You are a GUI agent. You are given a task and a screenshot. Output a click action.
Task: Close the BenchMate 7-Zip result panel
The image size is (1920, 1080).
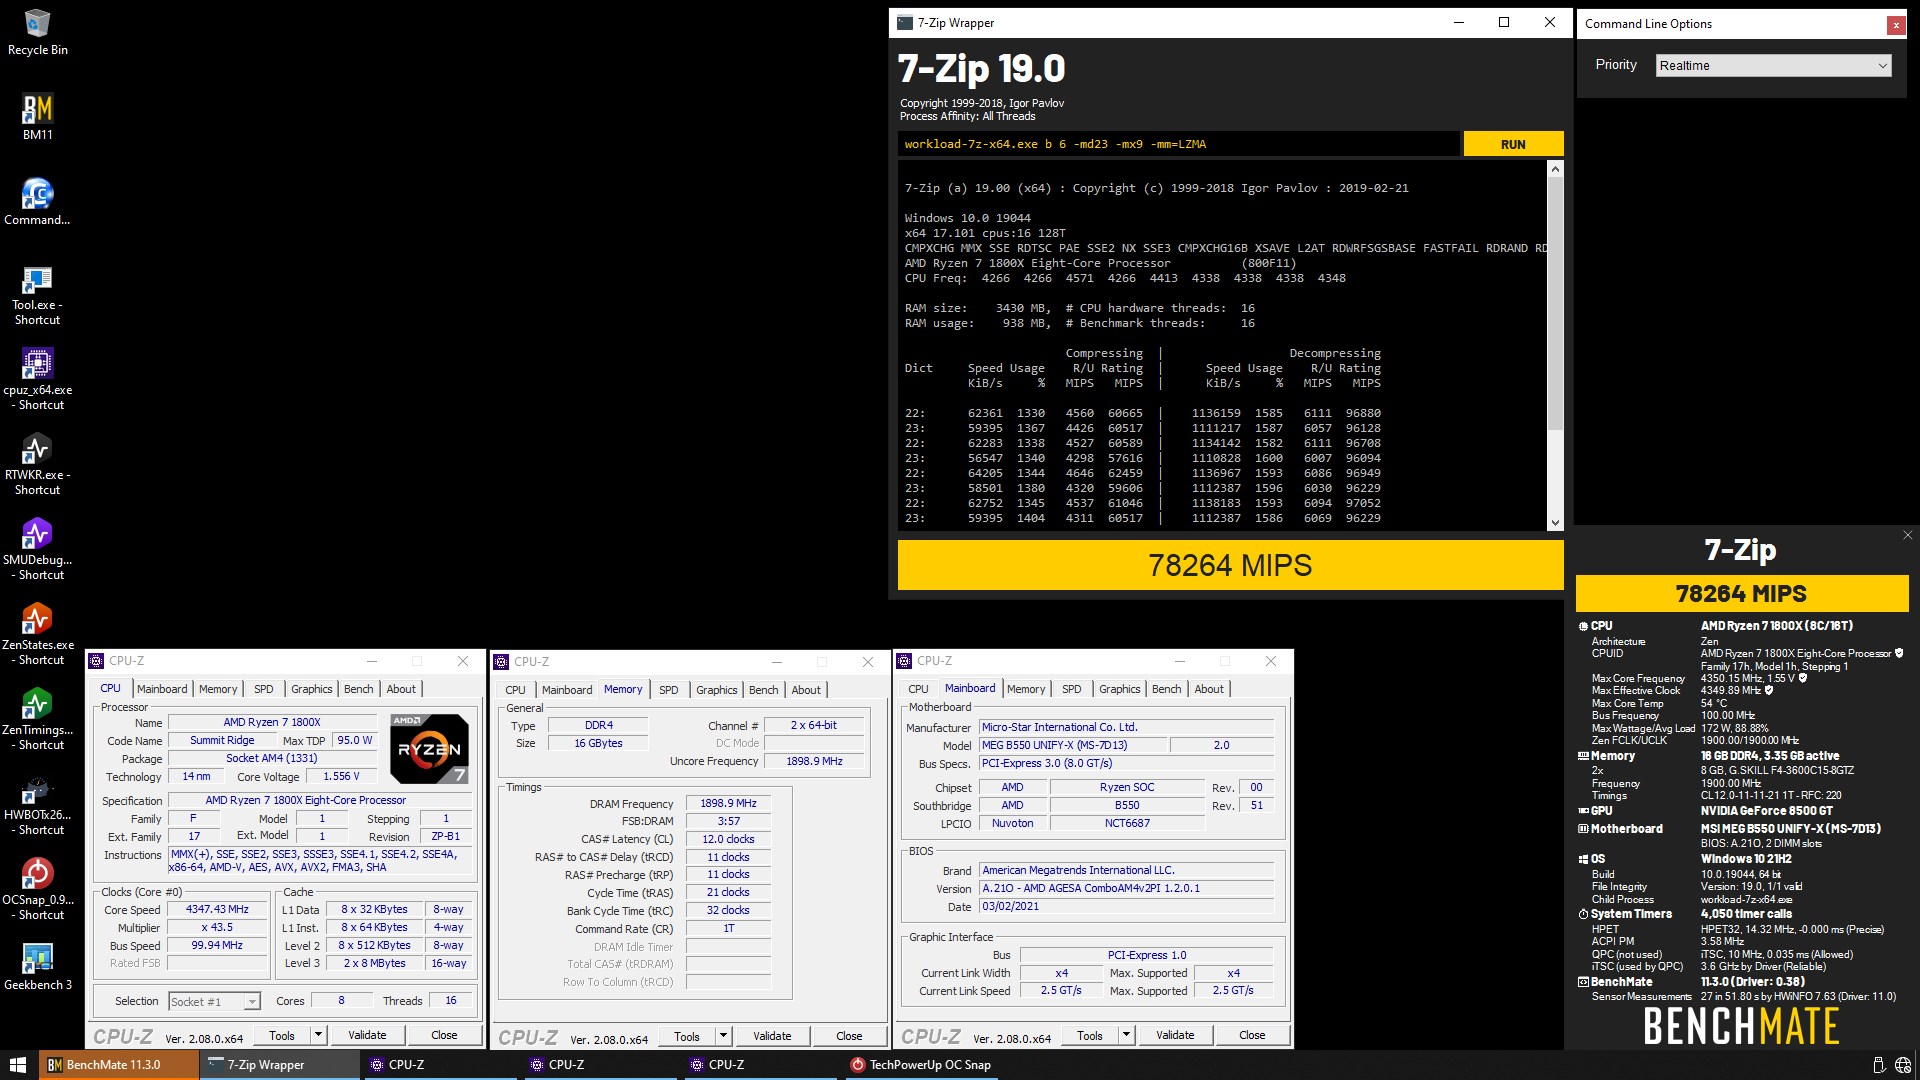1907,536
